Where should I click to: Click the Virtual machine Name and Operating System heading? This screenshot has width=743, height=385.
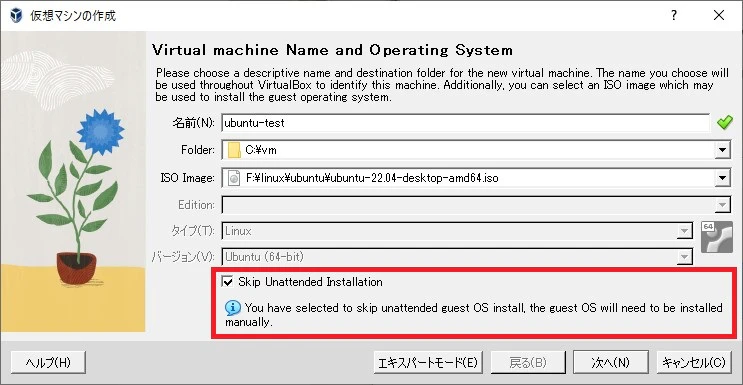[332, 50]
